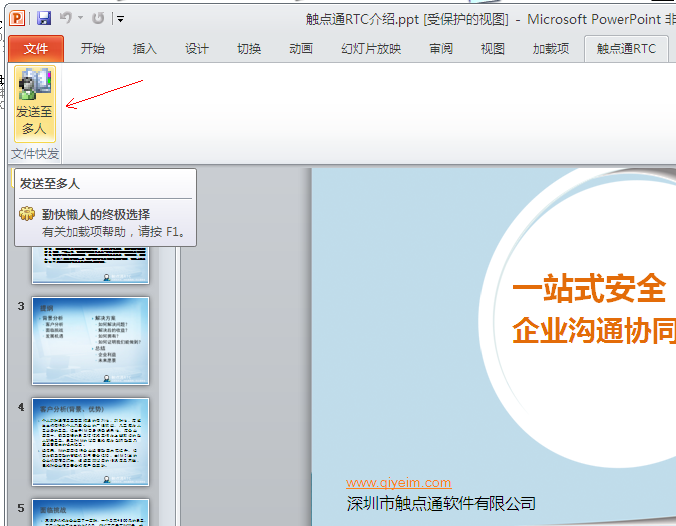Switch to the 插入 ribbon tab
This screenshot has height=526, width=676.
(145, 48)
